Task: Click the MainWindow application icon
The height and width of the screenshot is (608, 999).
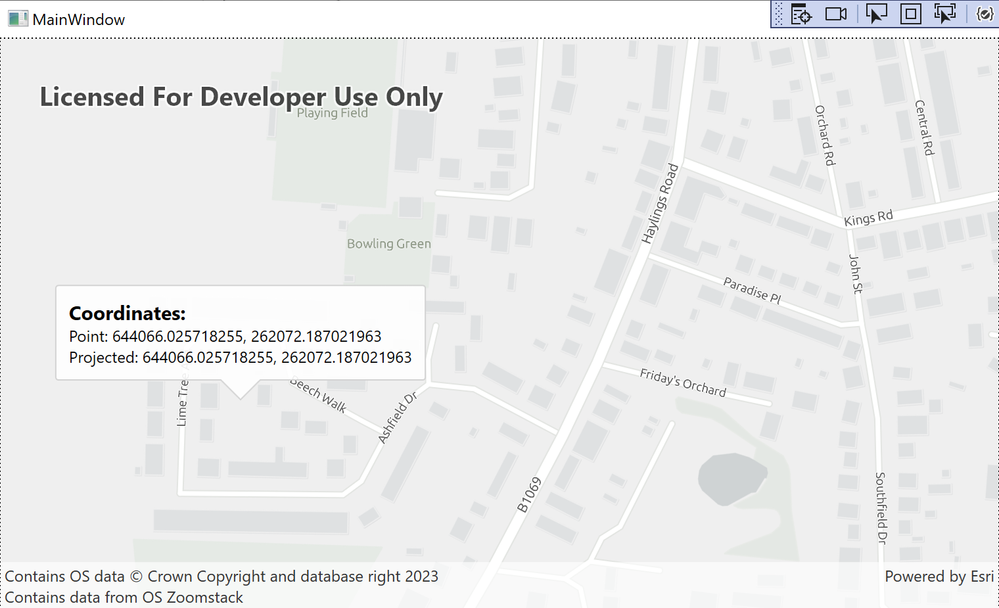Action: click(18, 18)
